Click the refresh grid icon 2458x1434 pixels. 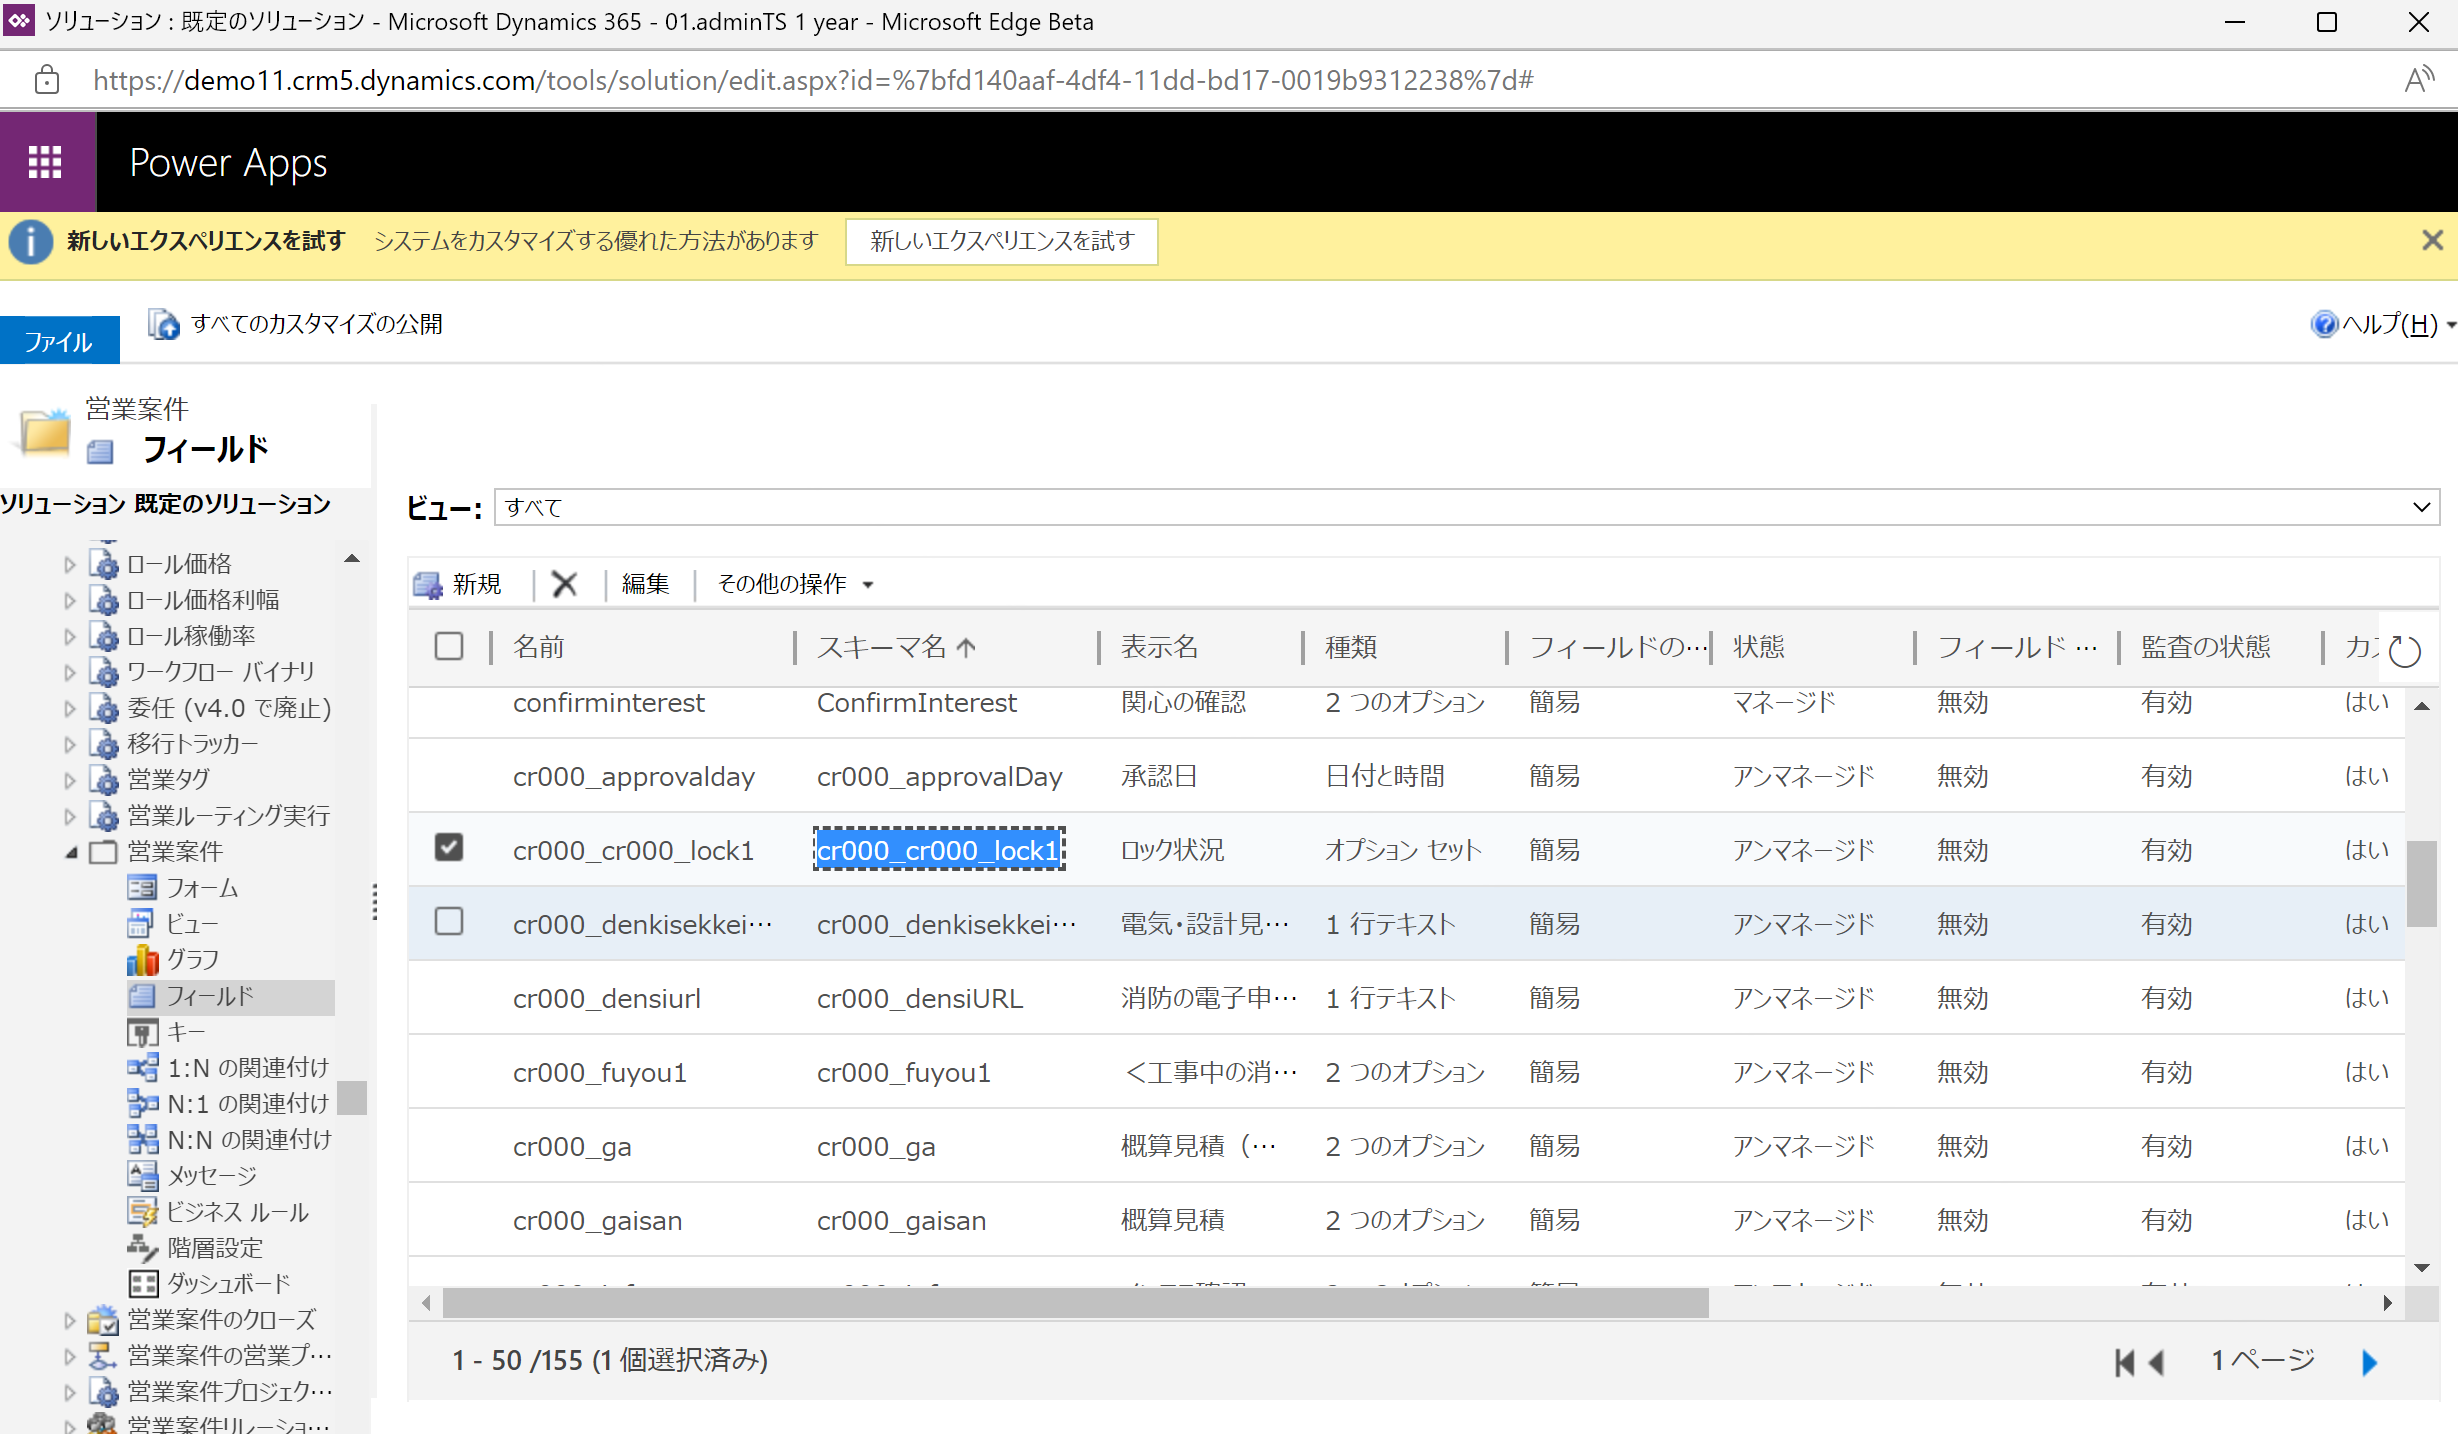tap(2405, 651)
